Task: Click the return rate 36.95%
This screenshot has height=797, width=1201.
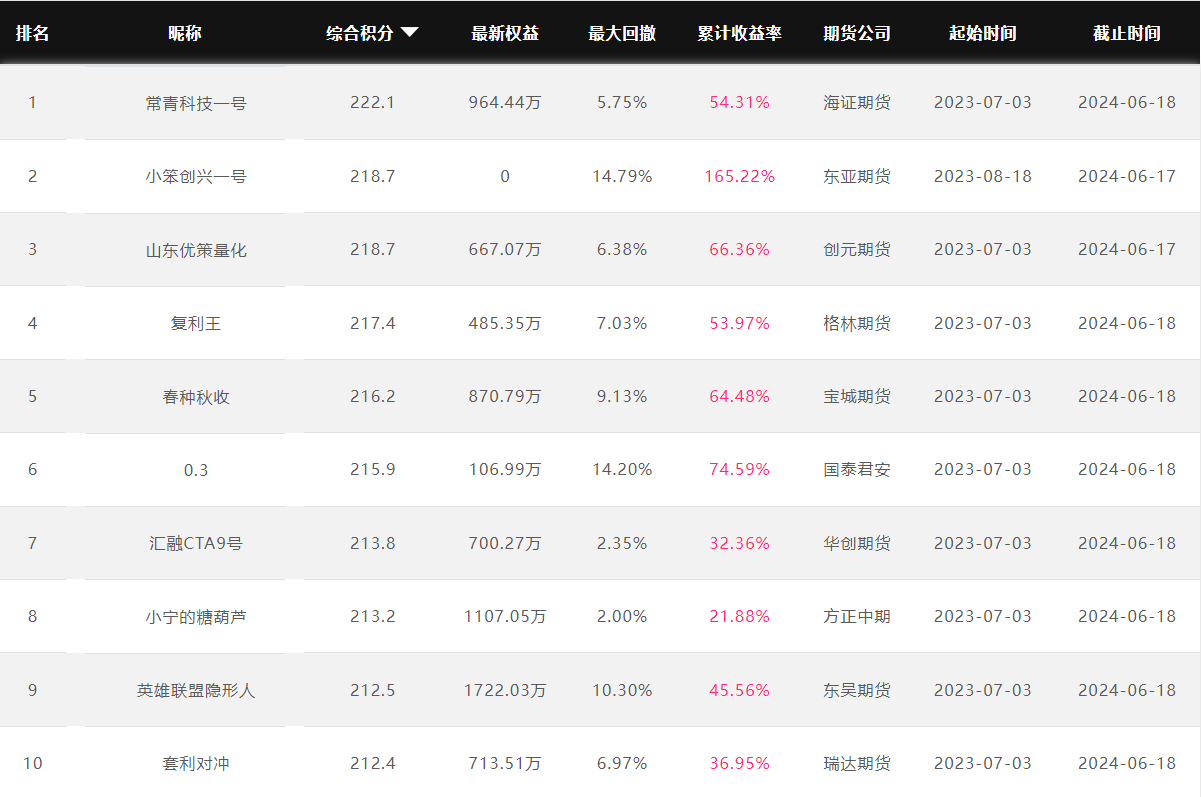Action: click(740, 764)
